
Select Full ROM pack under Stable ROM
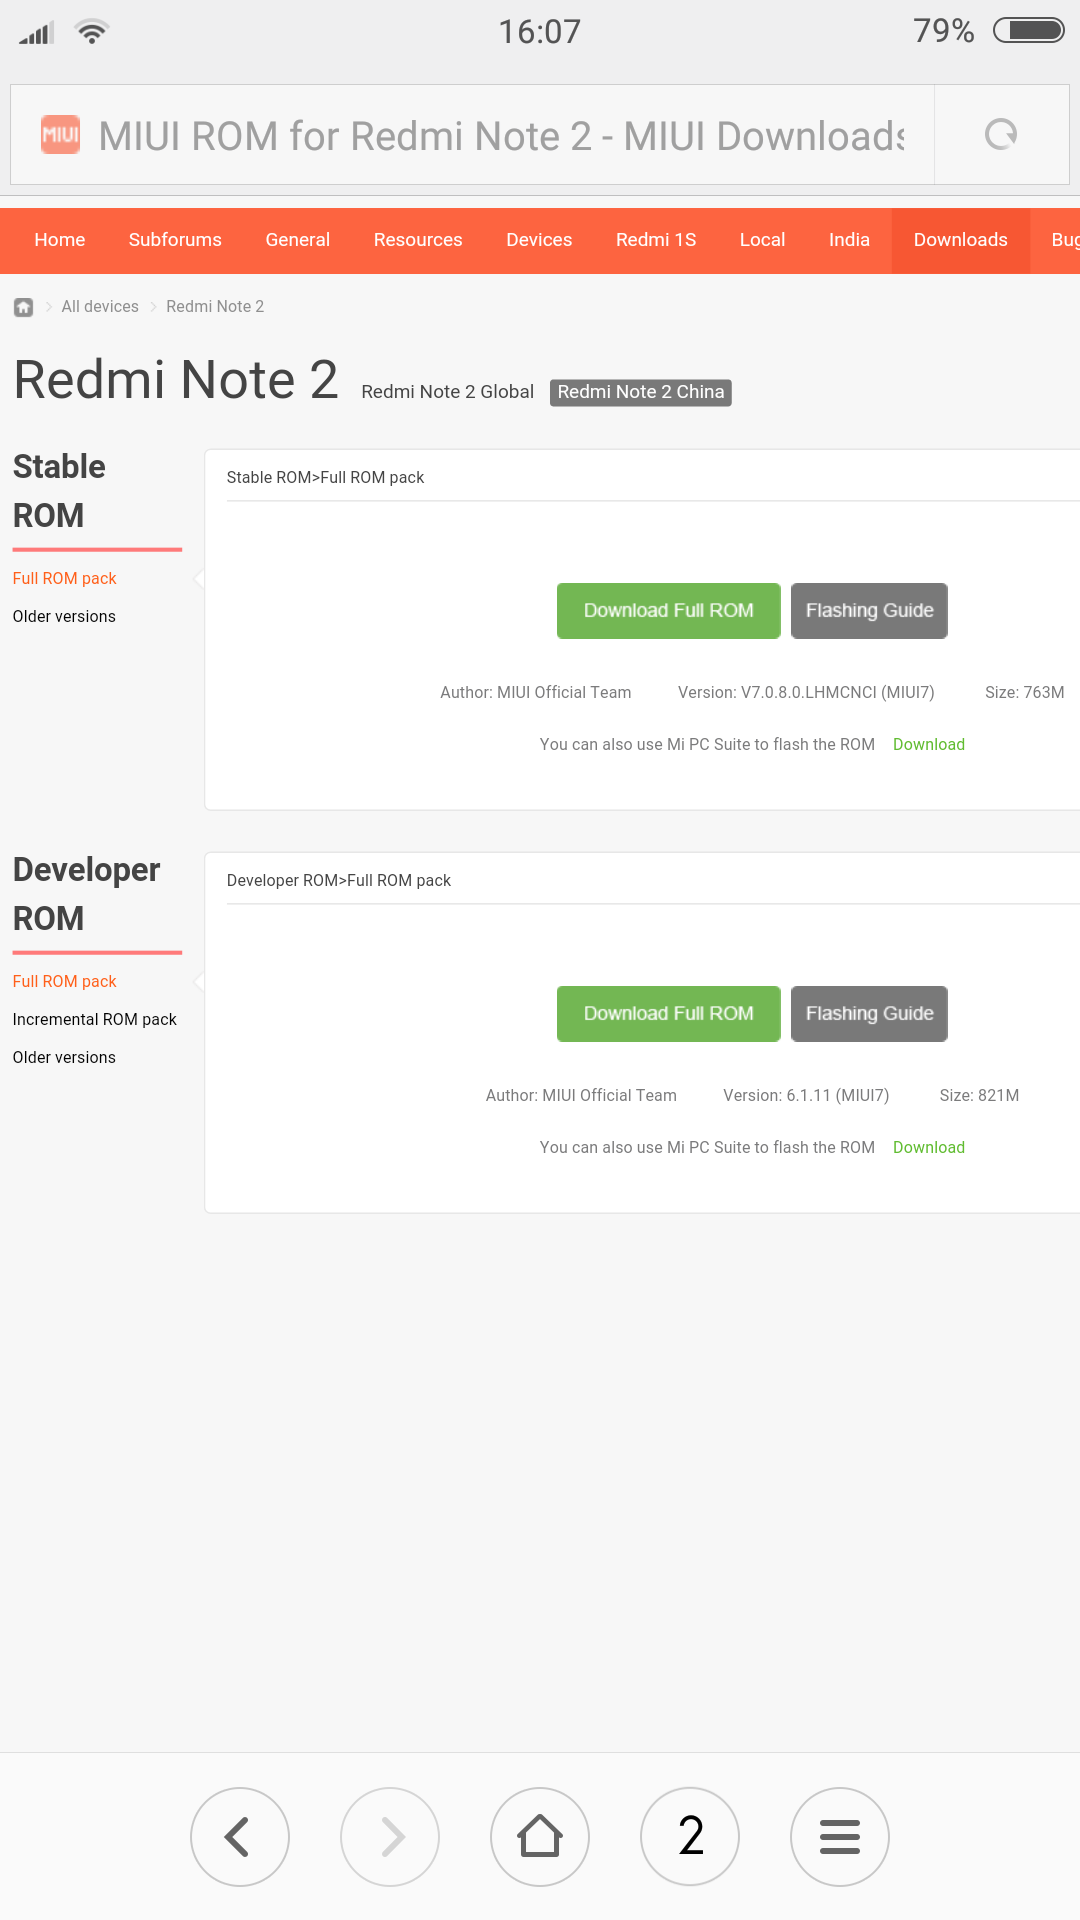[65, 579]
